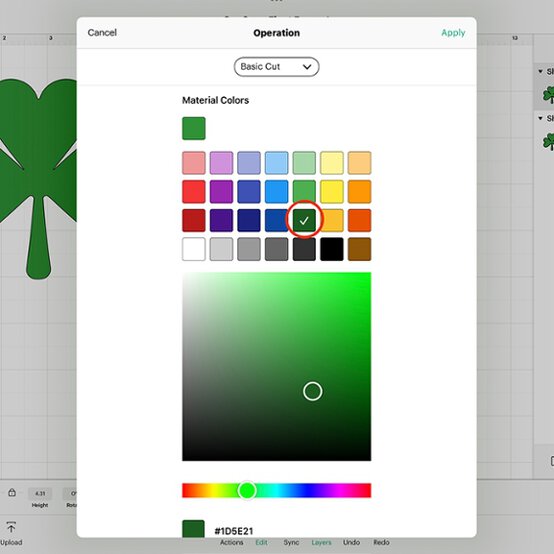Open the Actions bottom tab
The image size is (554, 554).
point(231,542)
